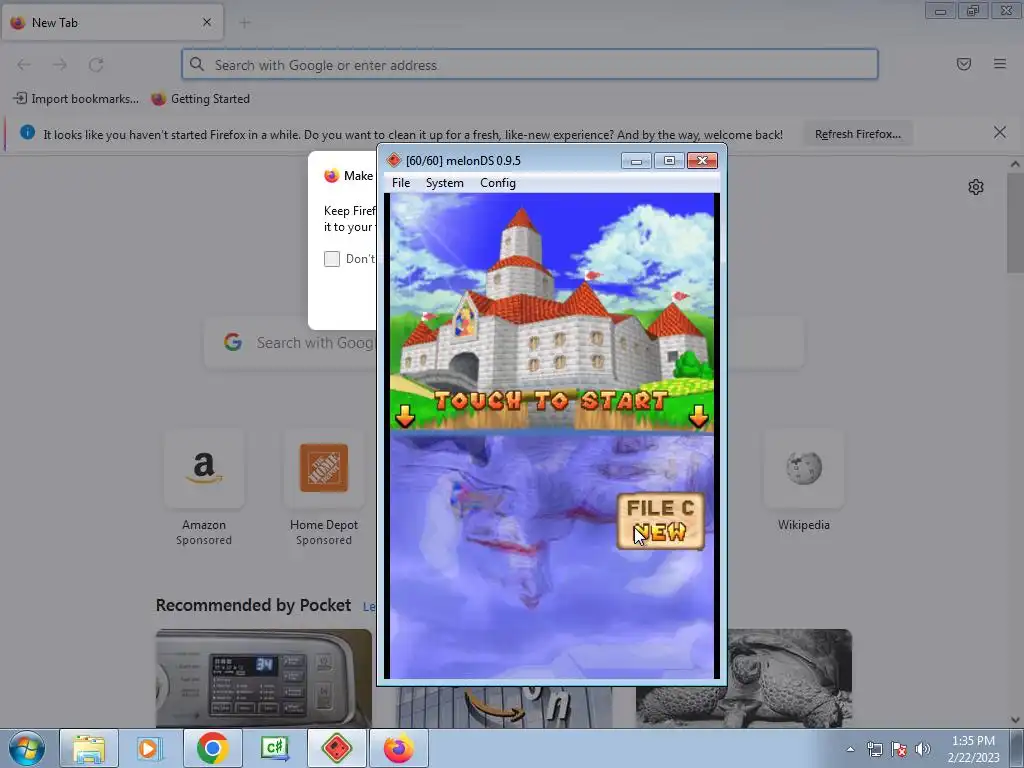Open the volume speaker tray icon

[923, 749]
